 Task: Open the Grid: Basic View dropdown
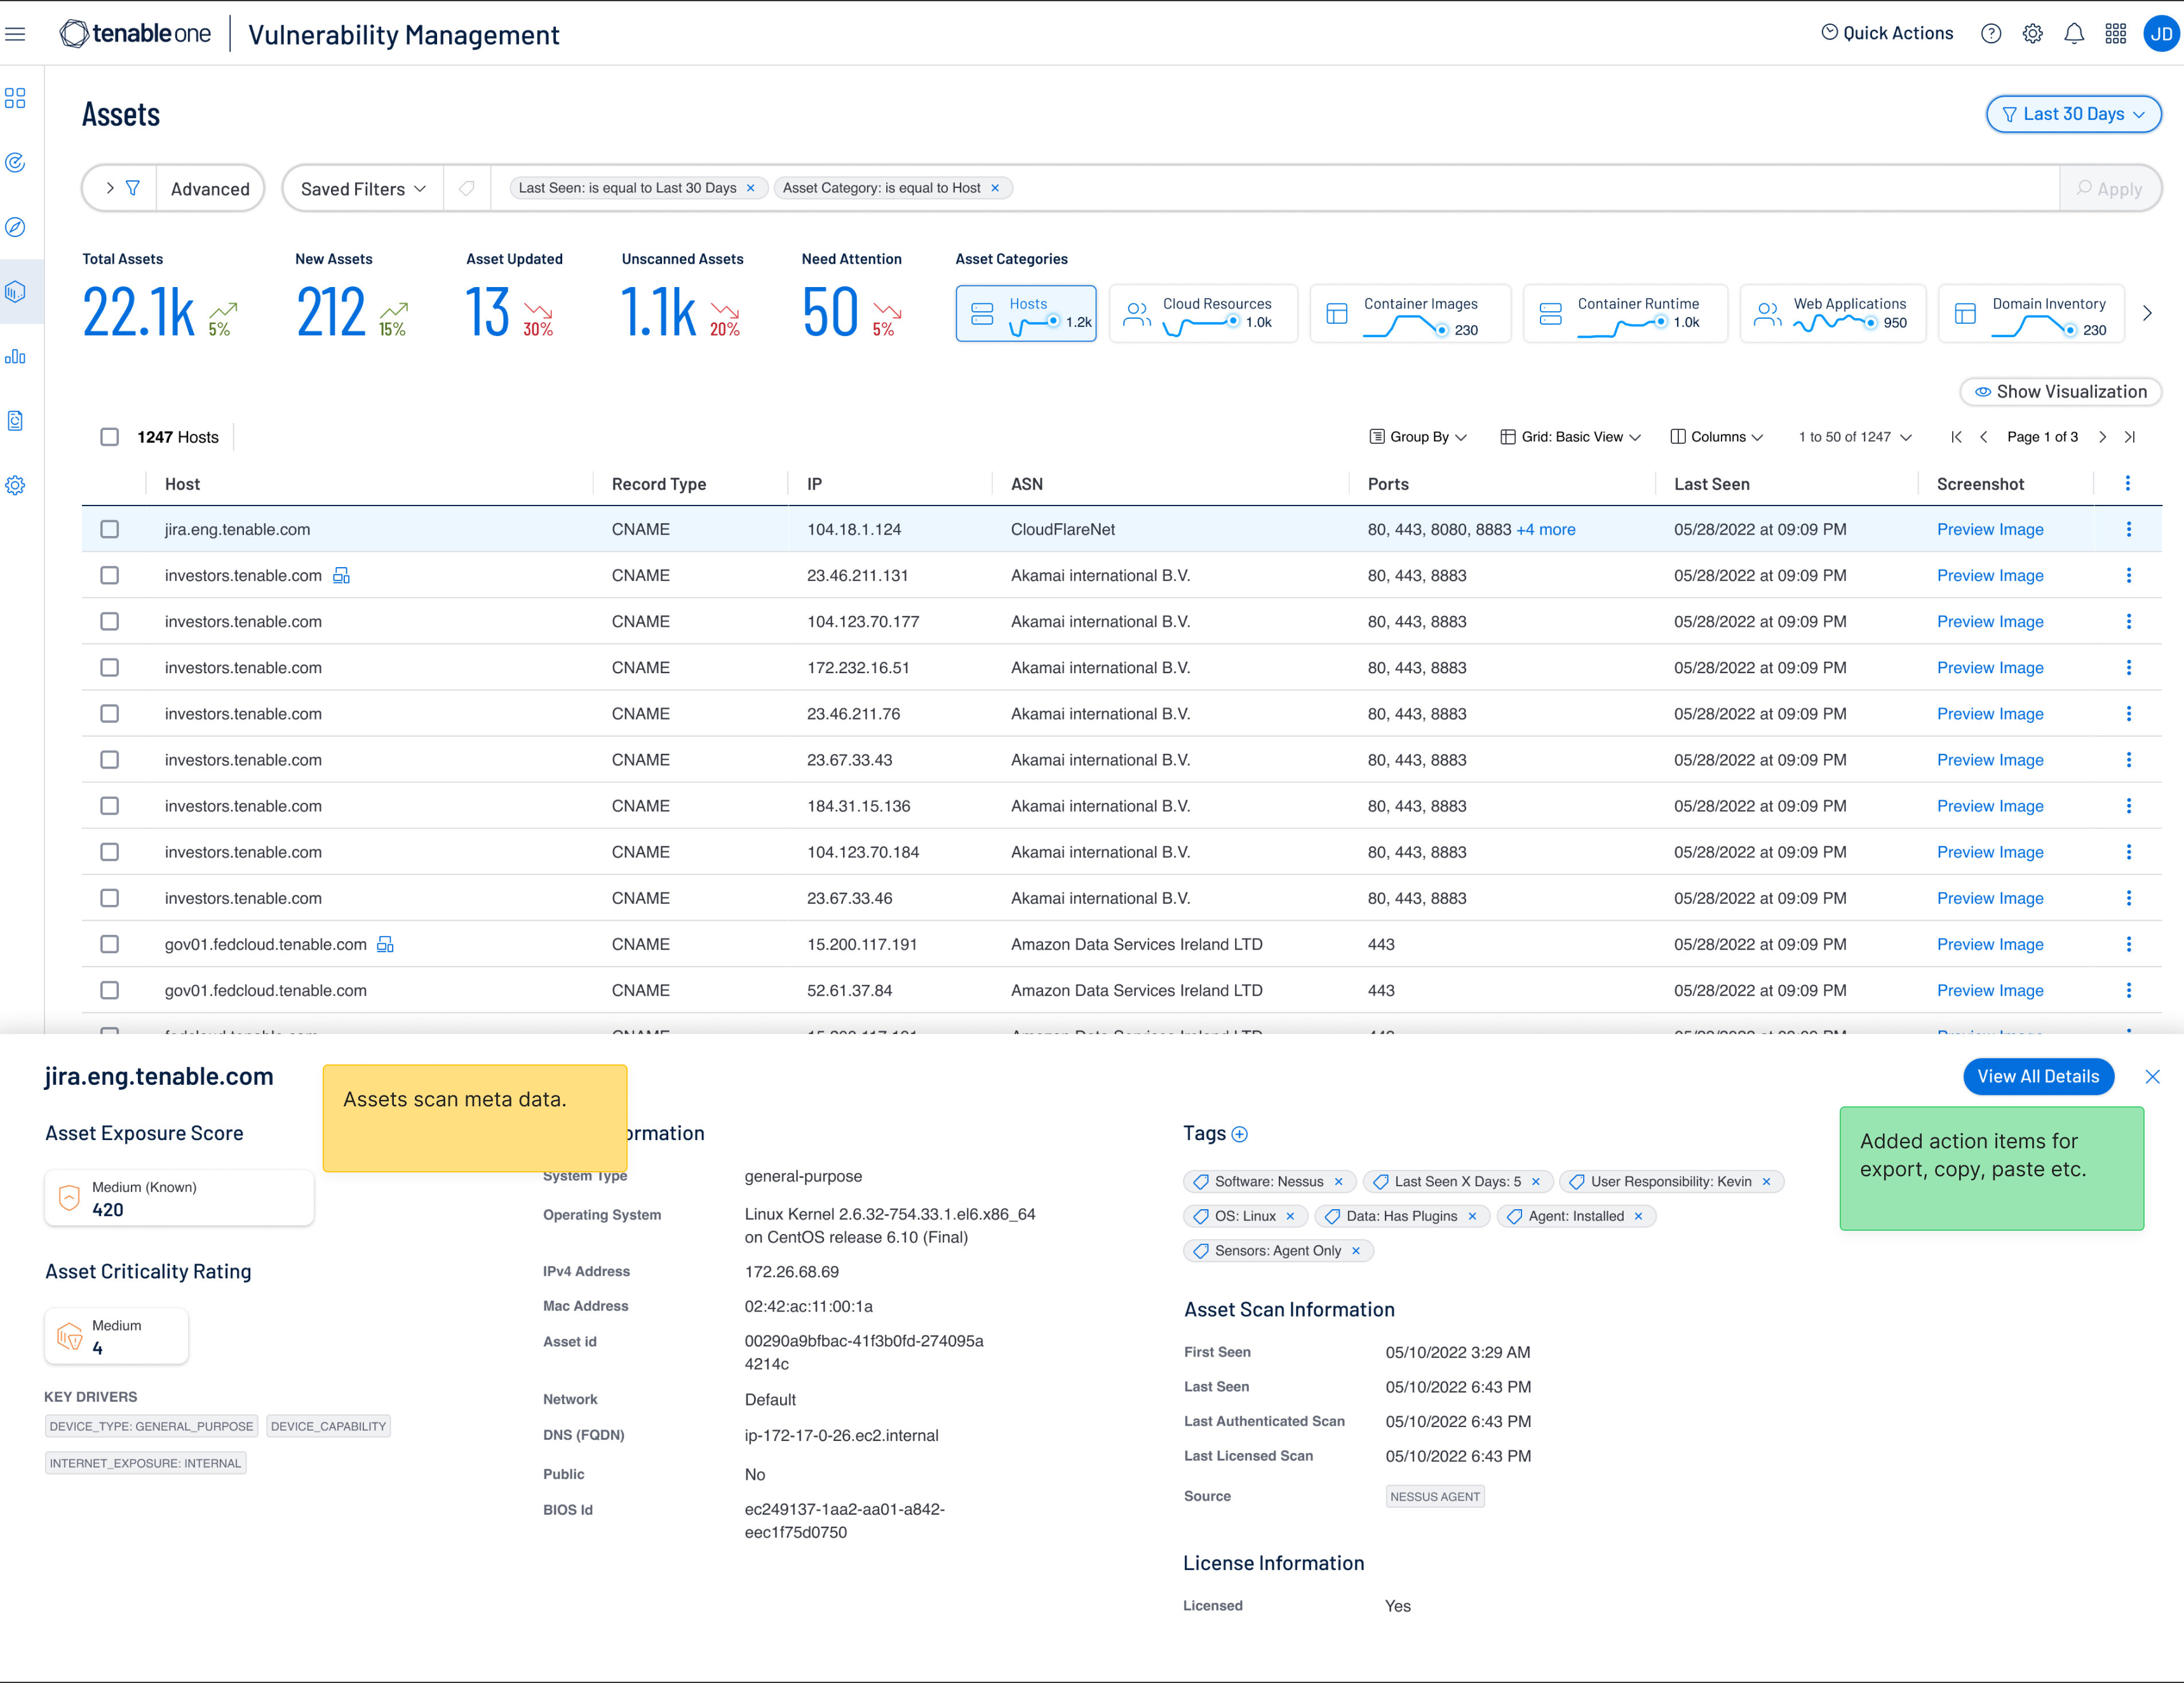[1571, 437]
